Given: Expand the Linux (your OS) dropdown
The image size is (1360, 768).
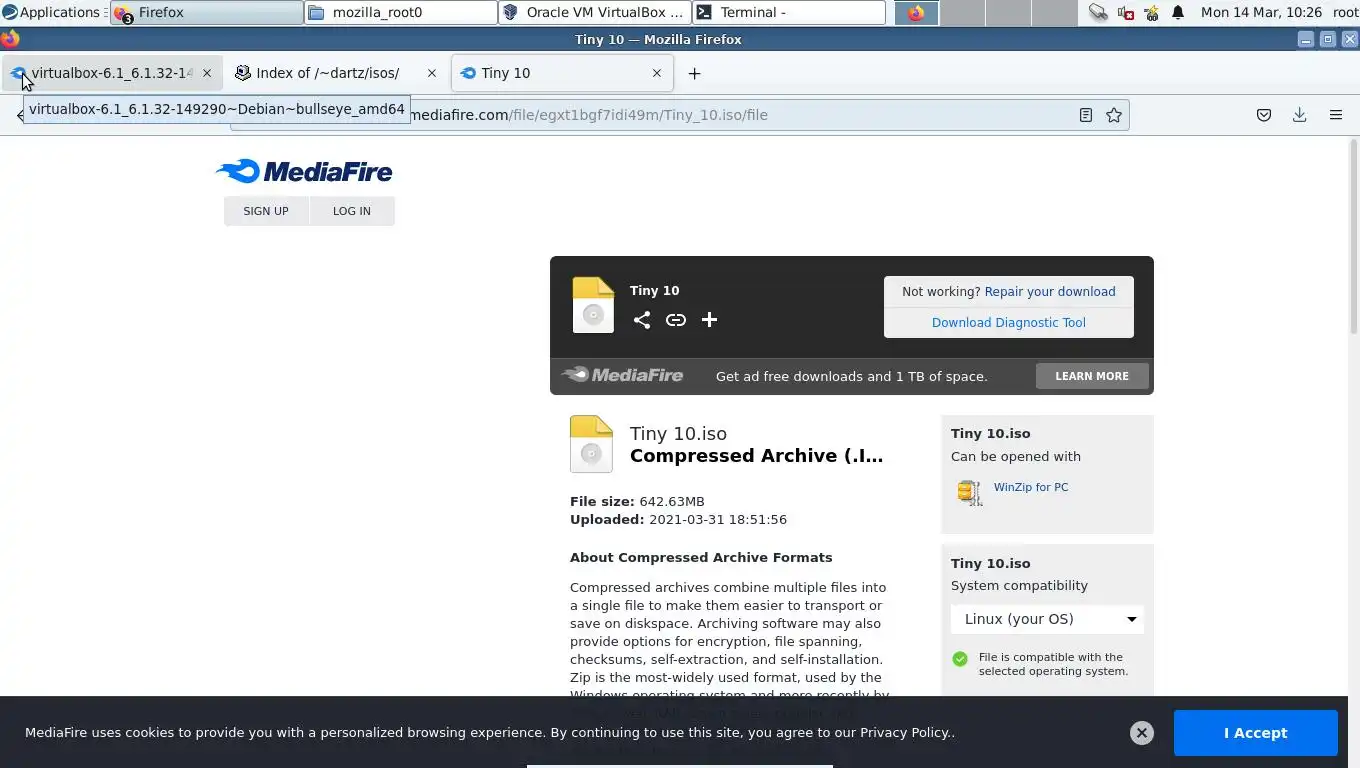Looking at the screenshot, I should (x=1047, y=619).
